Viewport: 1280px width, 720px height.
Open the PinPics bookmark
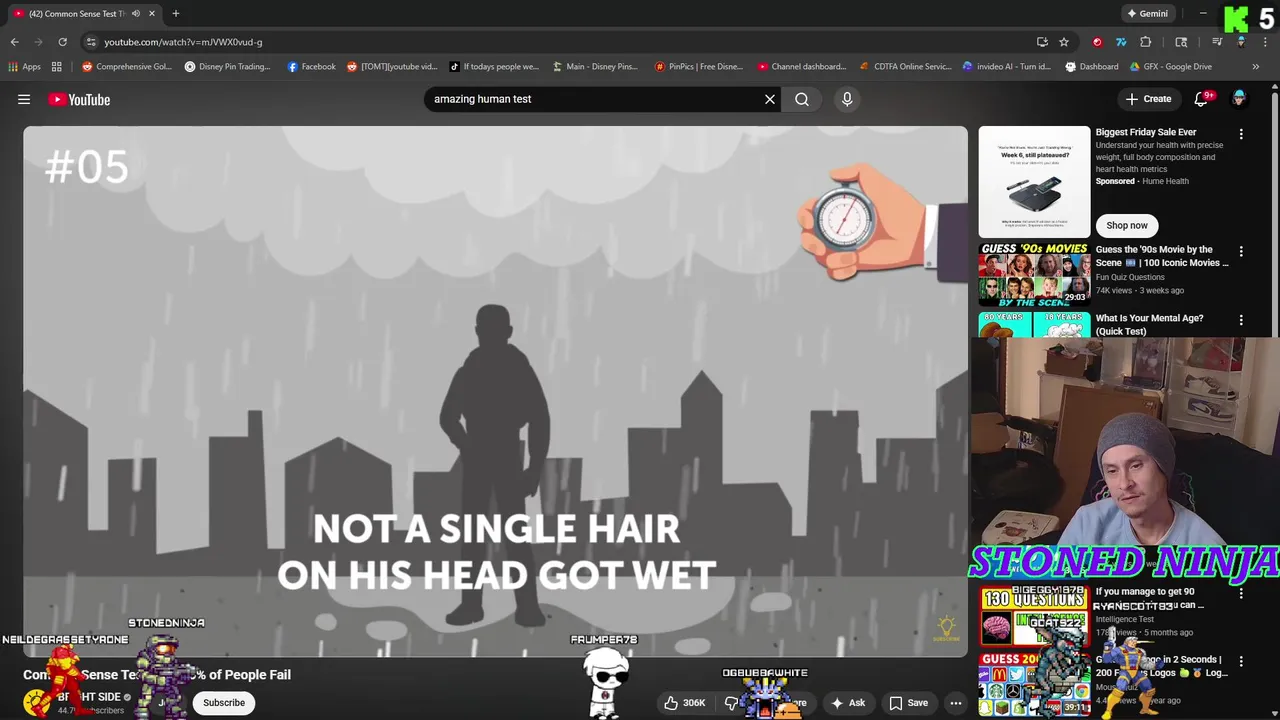(x=699, y=67)
